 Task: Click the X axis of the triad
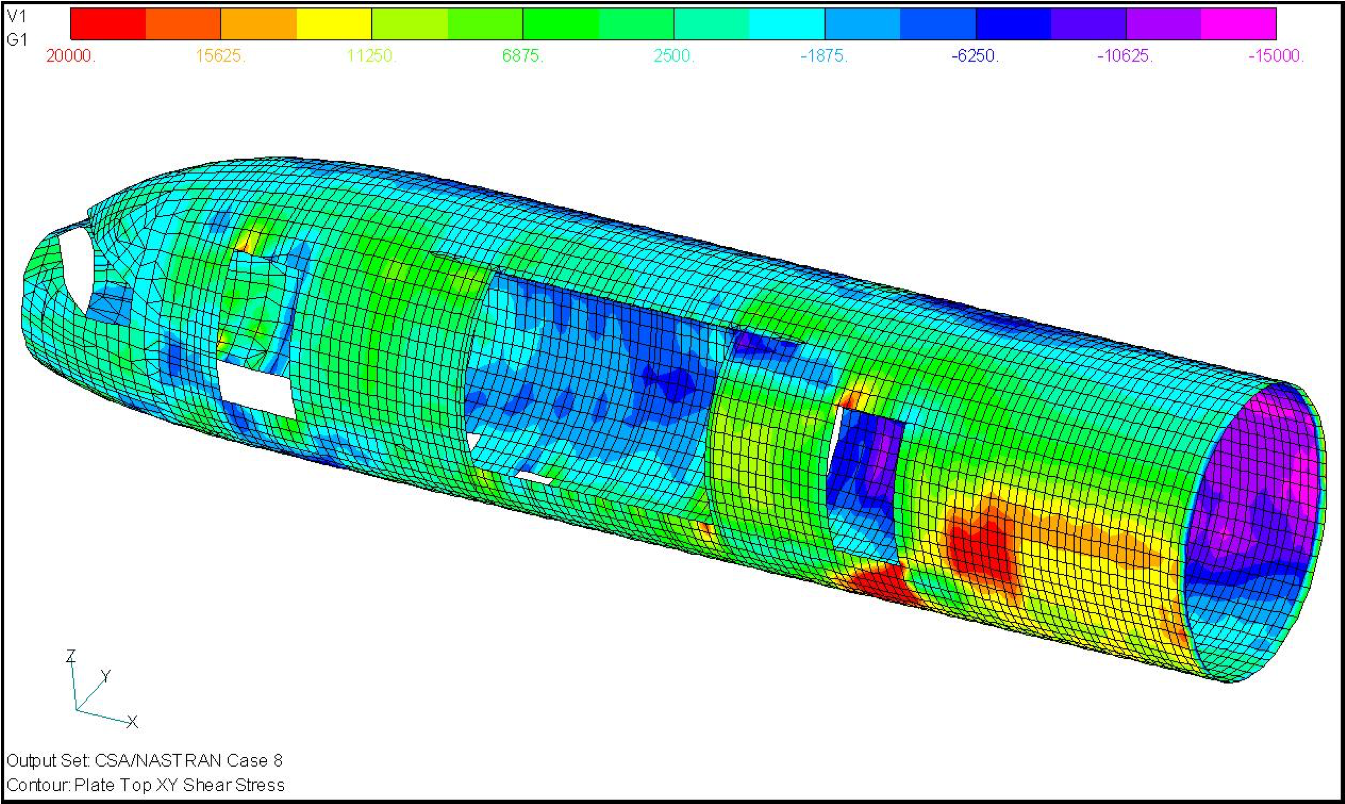click(x=131, y=721)
